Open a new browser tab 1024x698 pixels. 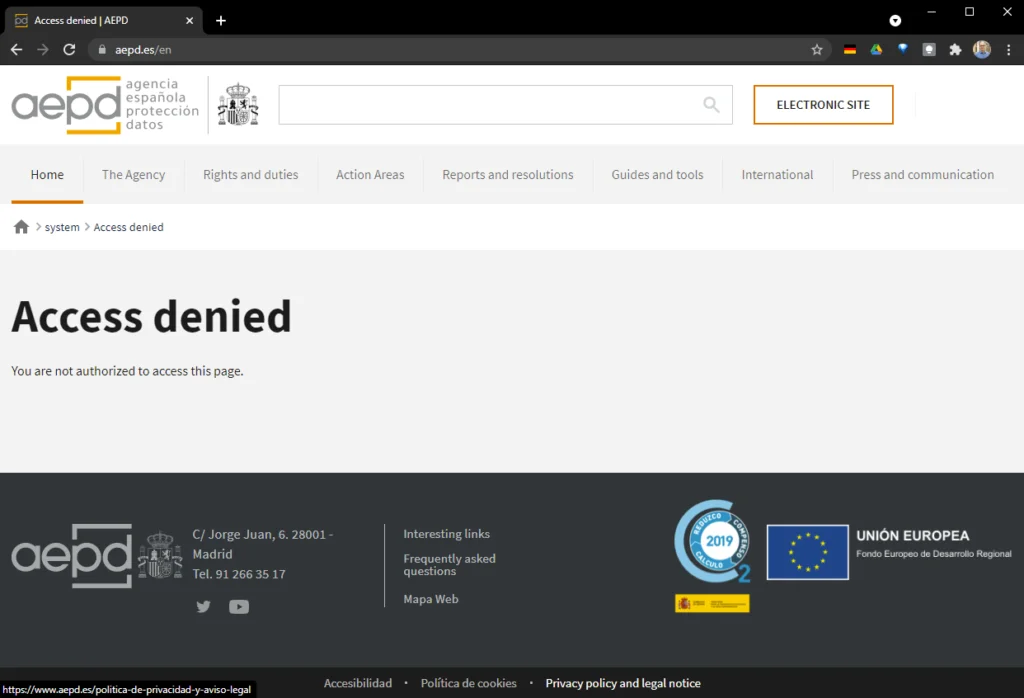coord(221,21)
